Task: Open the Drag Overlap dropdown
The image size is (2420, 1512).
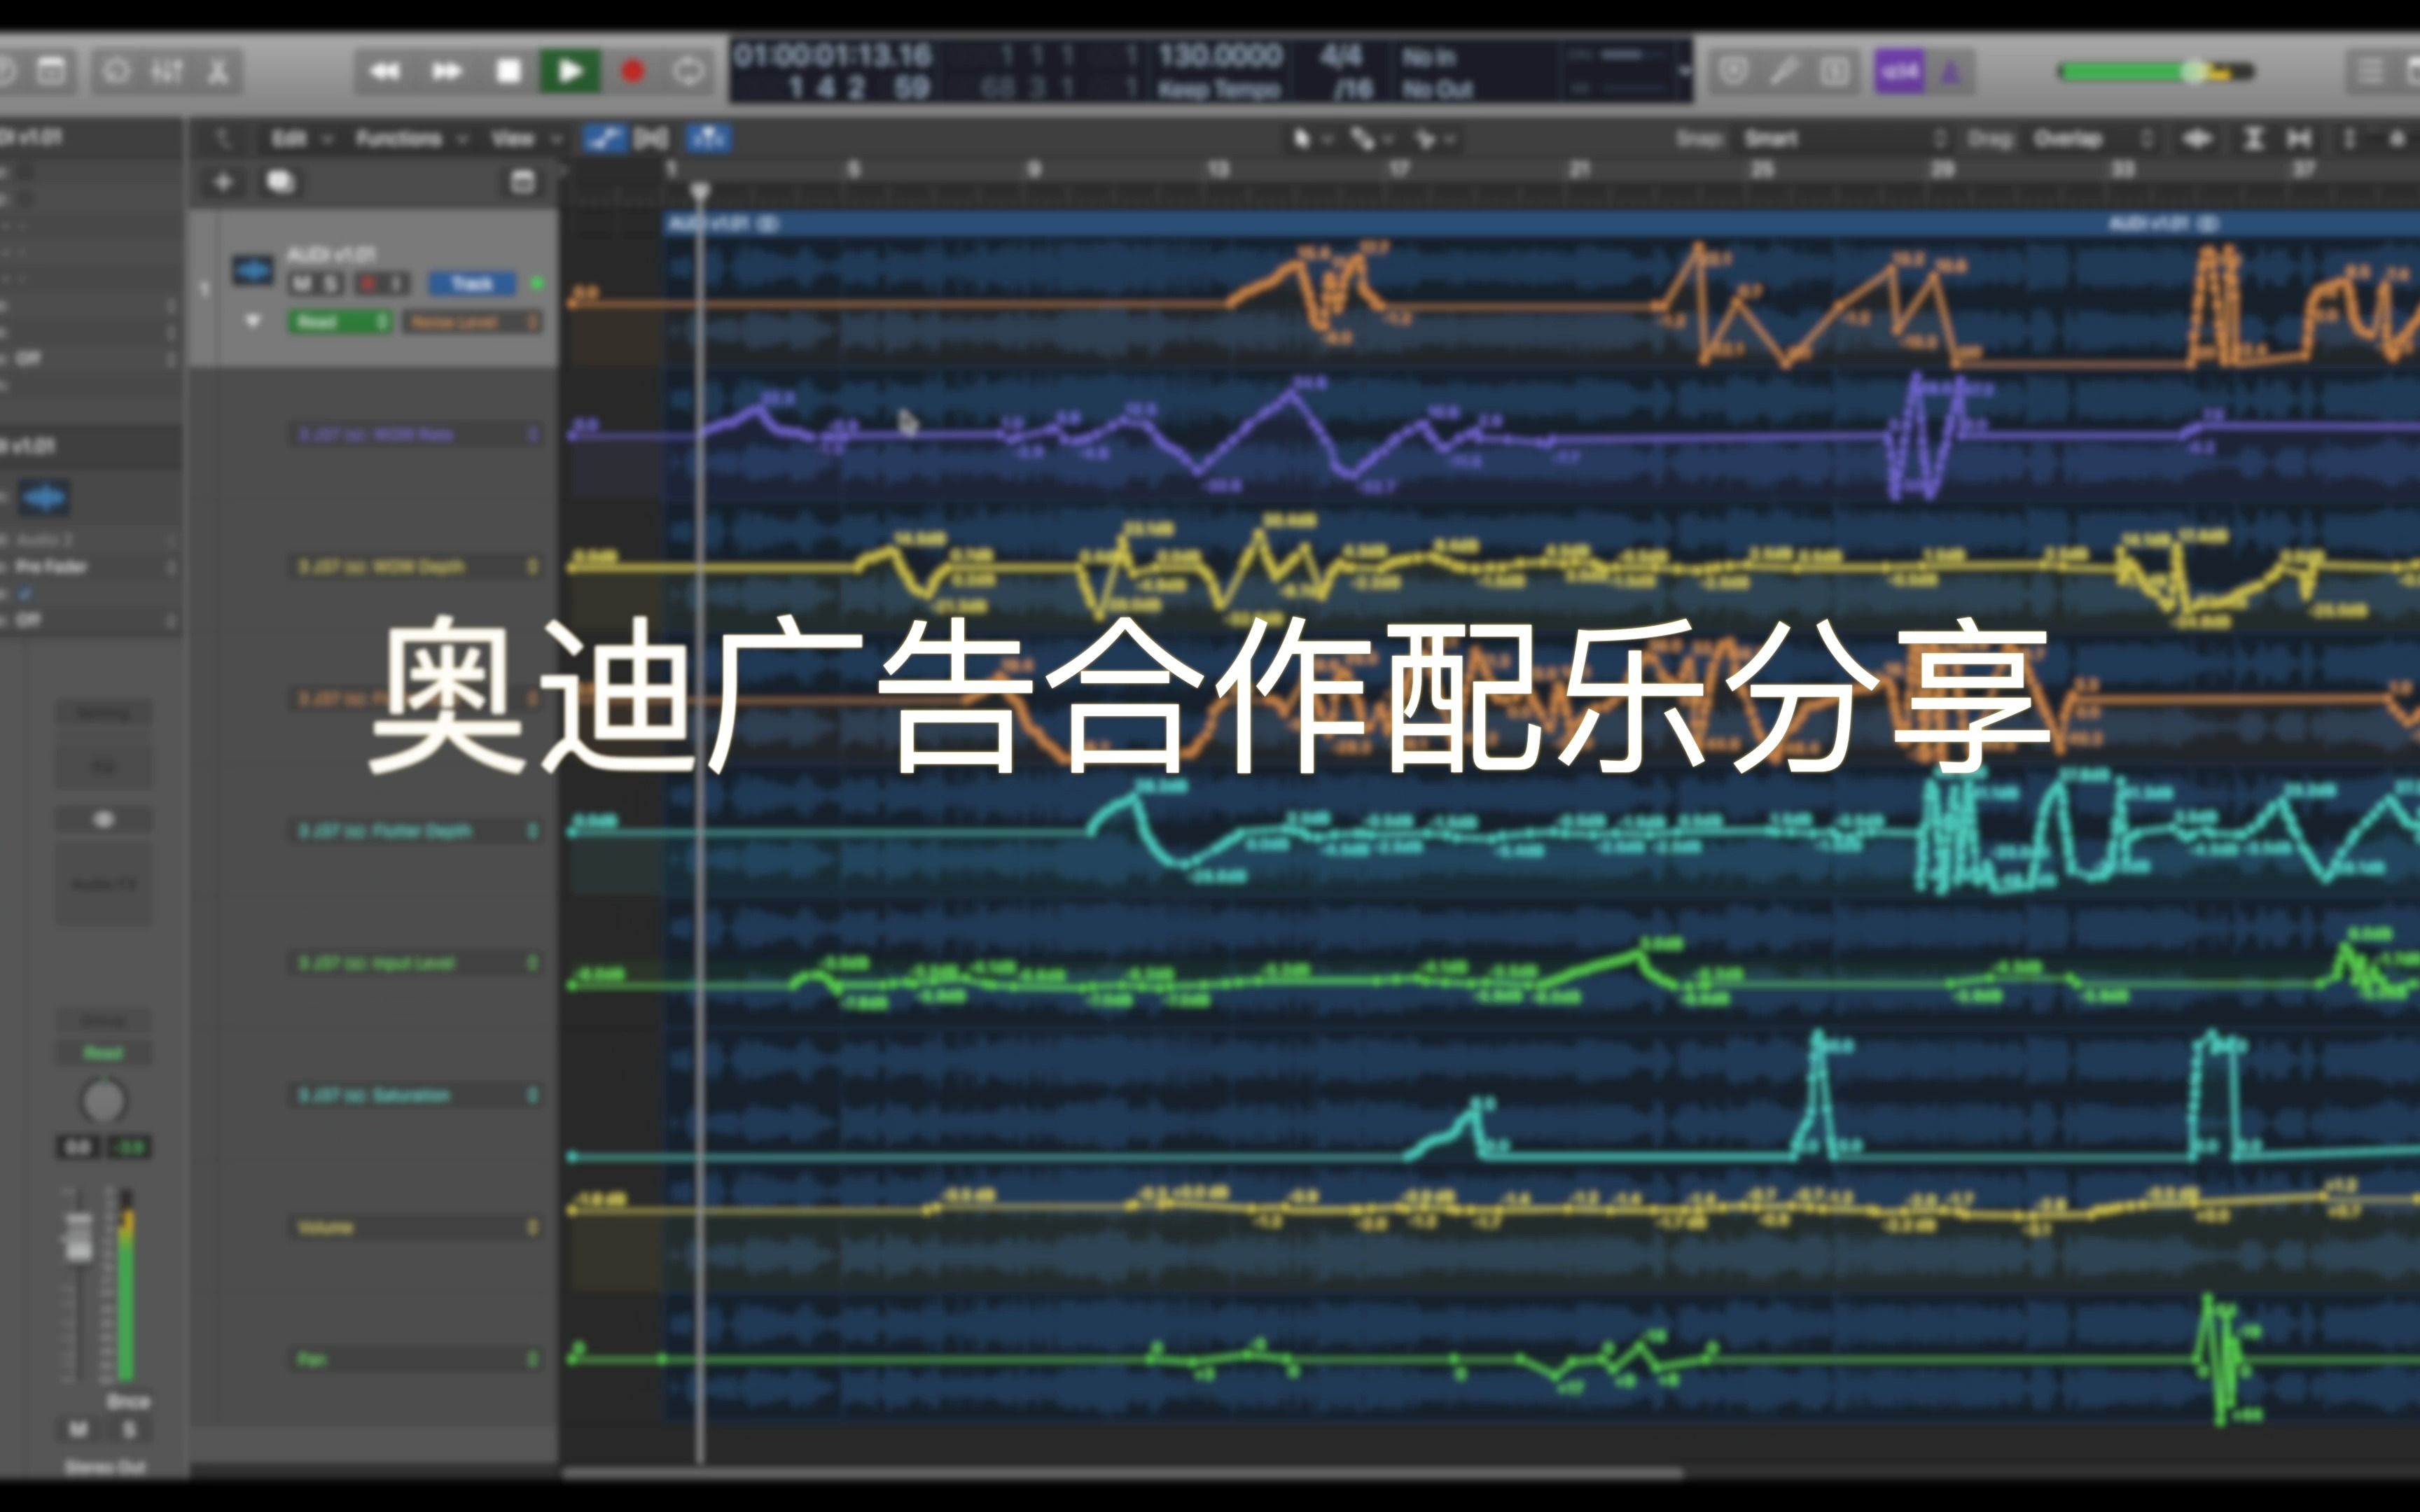Action: [x=2091, y=139]
